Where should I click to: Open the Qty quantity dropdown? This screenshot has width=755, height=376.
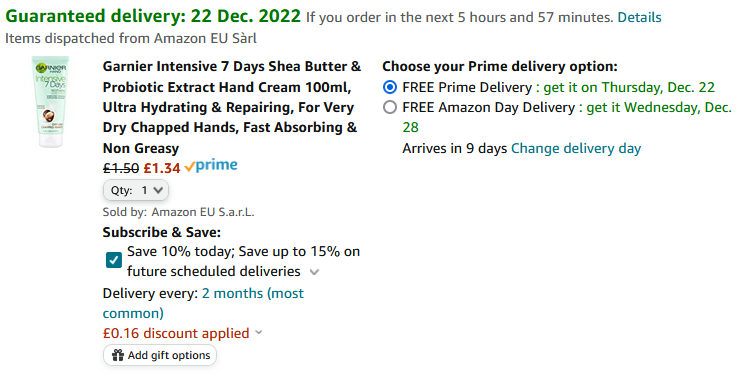tap(136, 190)
